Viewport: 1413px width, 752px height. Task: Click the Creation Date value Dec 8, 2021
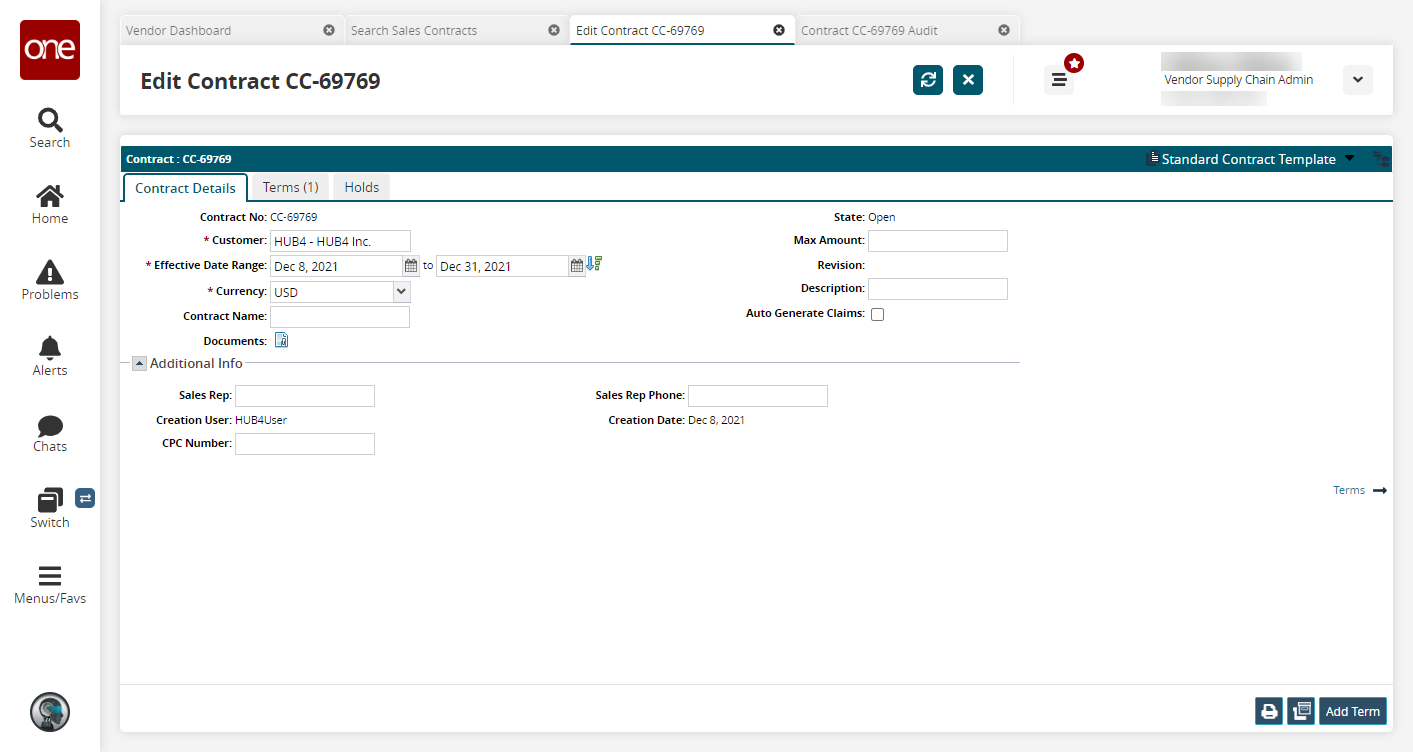[716, 420]
